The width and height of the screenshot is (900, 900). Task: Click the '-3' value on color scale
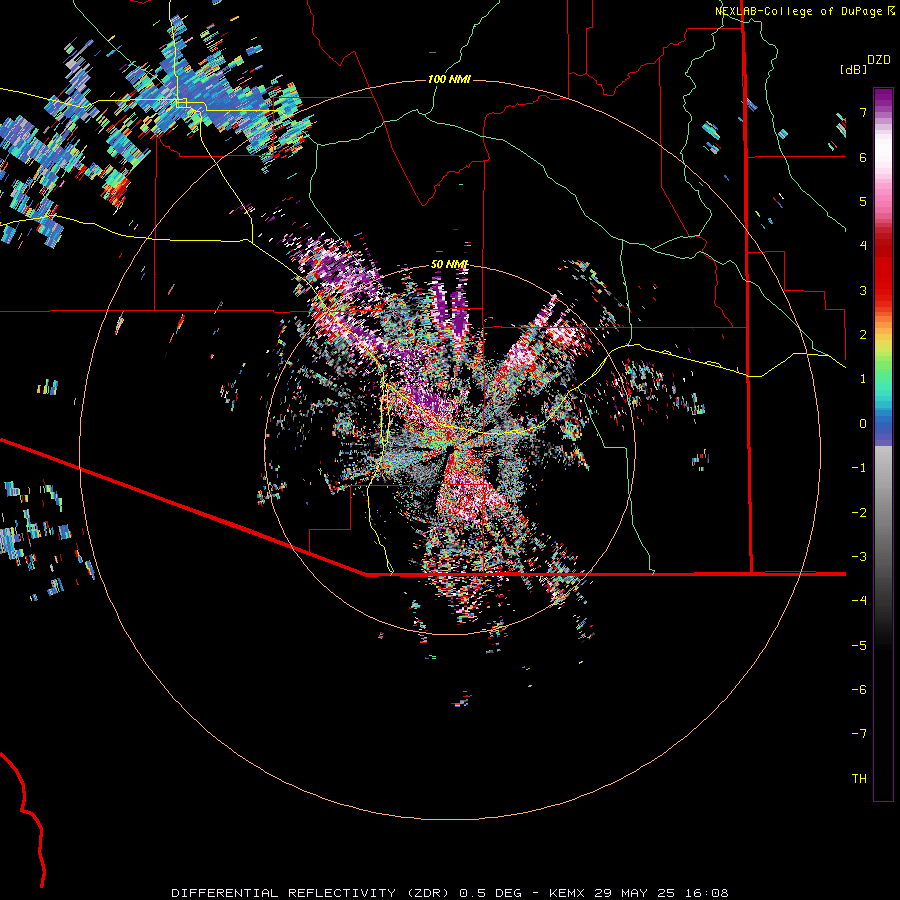[859, 557]
